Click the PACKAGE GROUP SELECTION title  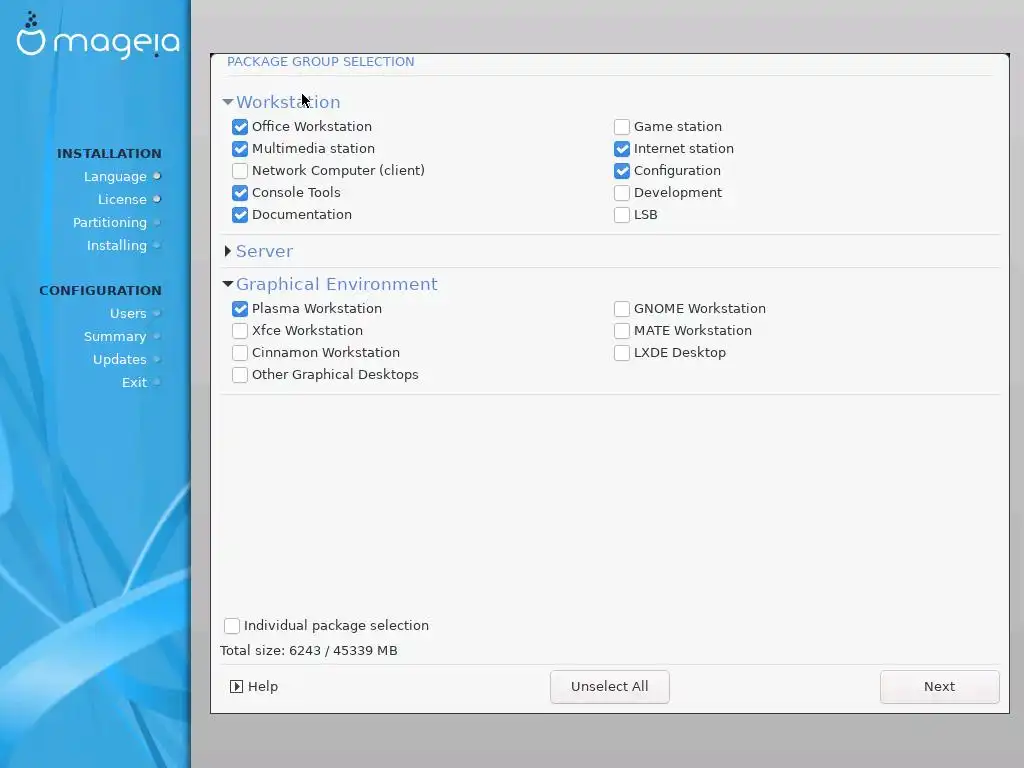pos(321,61)
